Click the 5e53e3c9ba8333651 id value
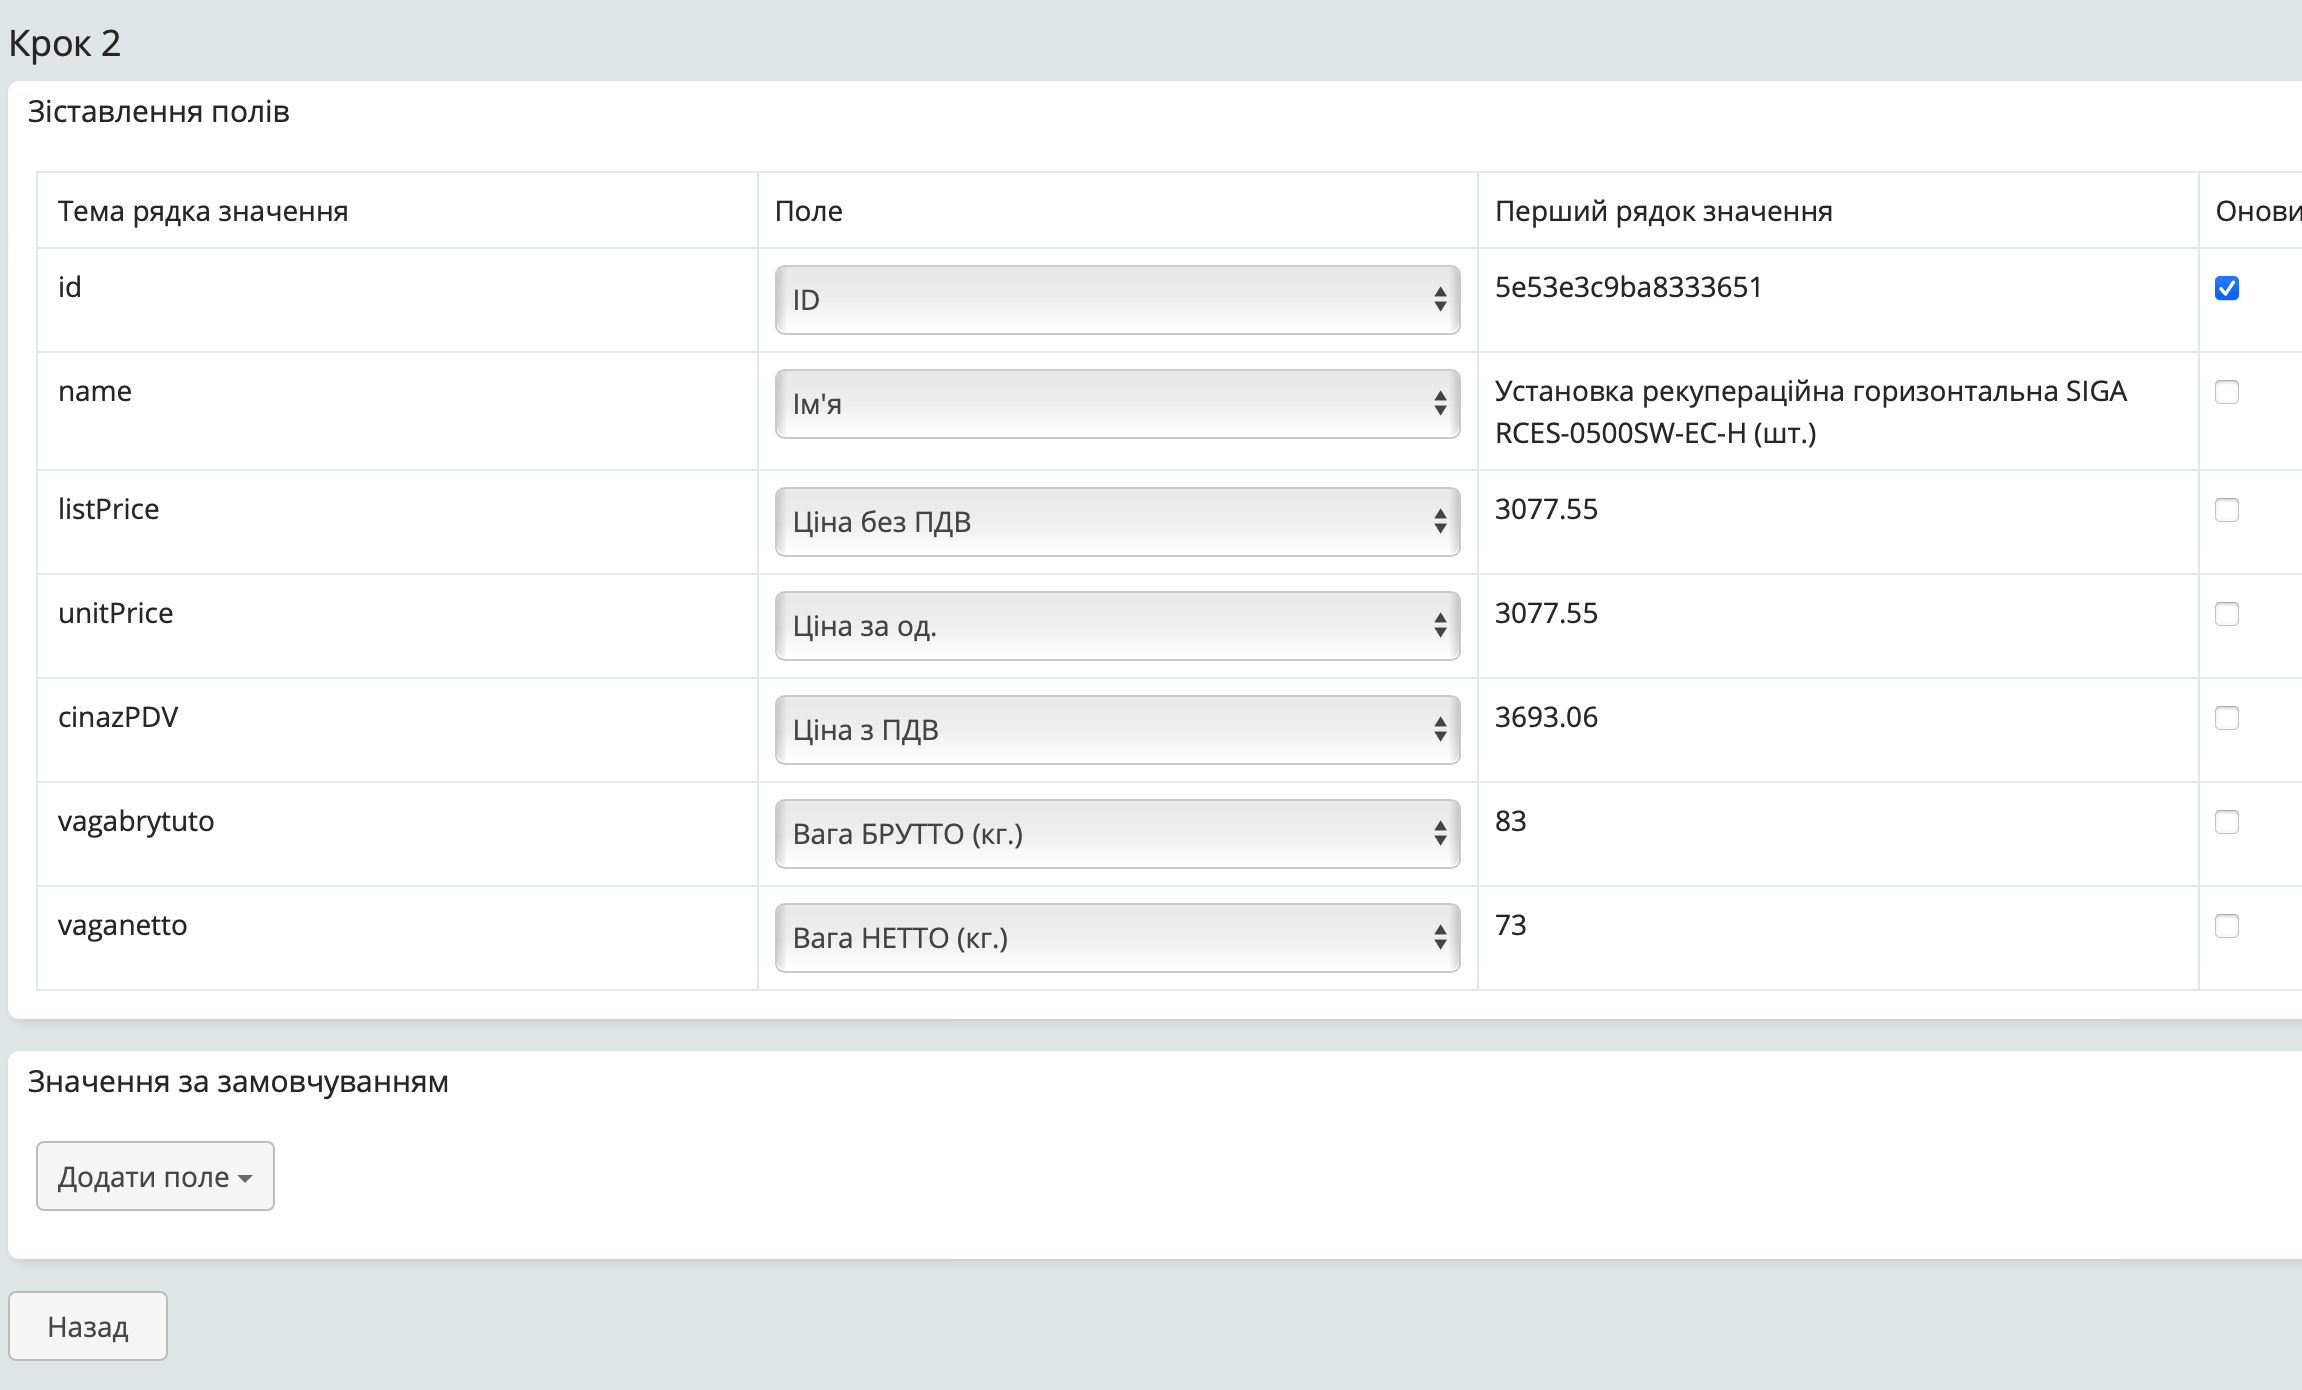Screen dimensions: 2302x1390 (1628, 288)
